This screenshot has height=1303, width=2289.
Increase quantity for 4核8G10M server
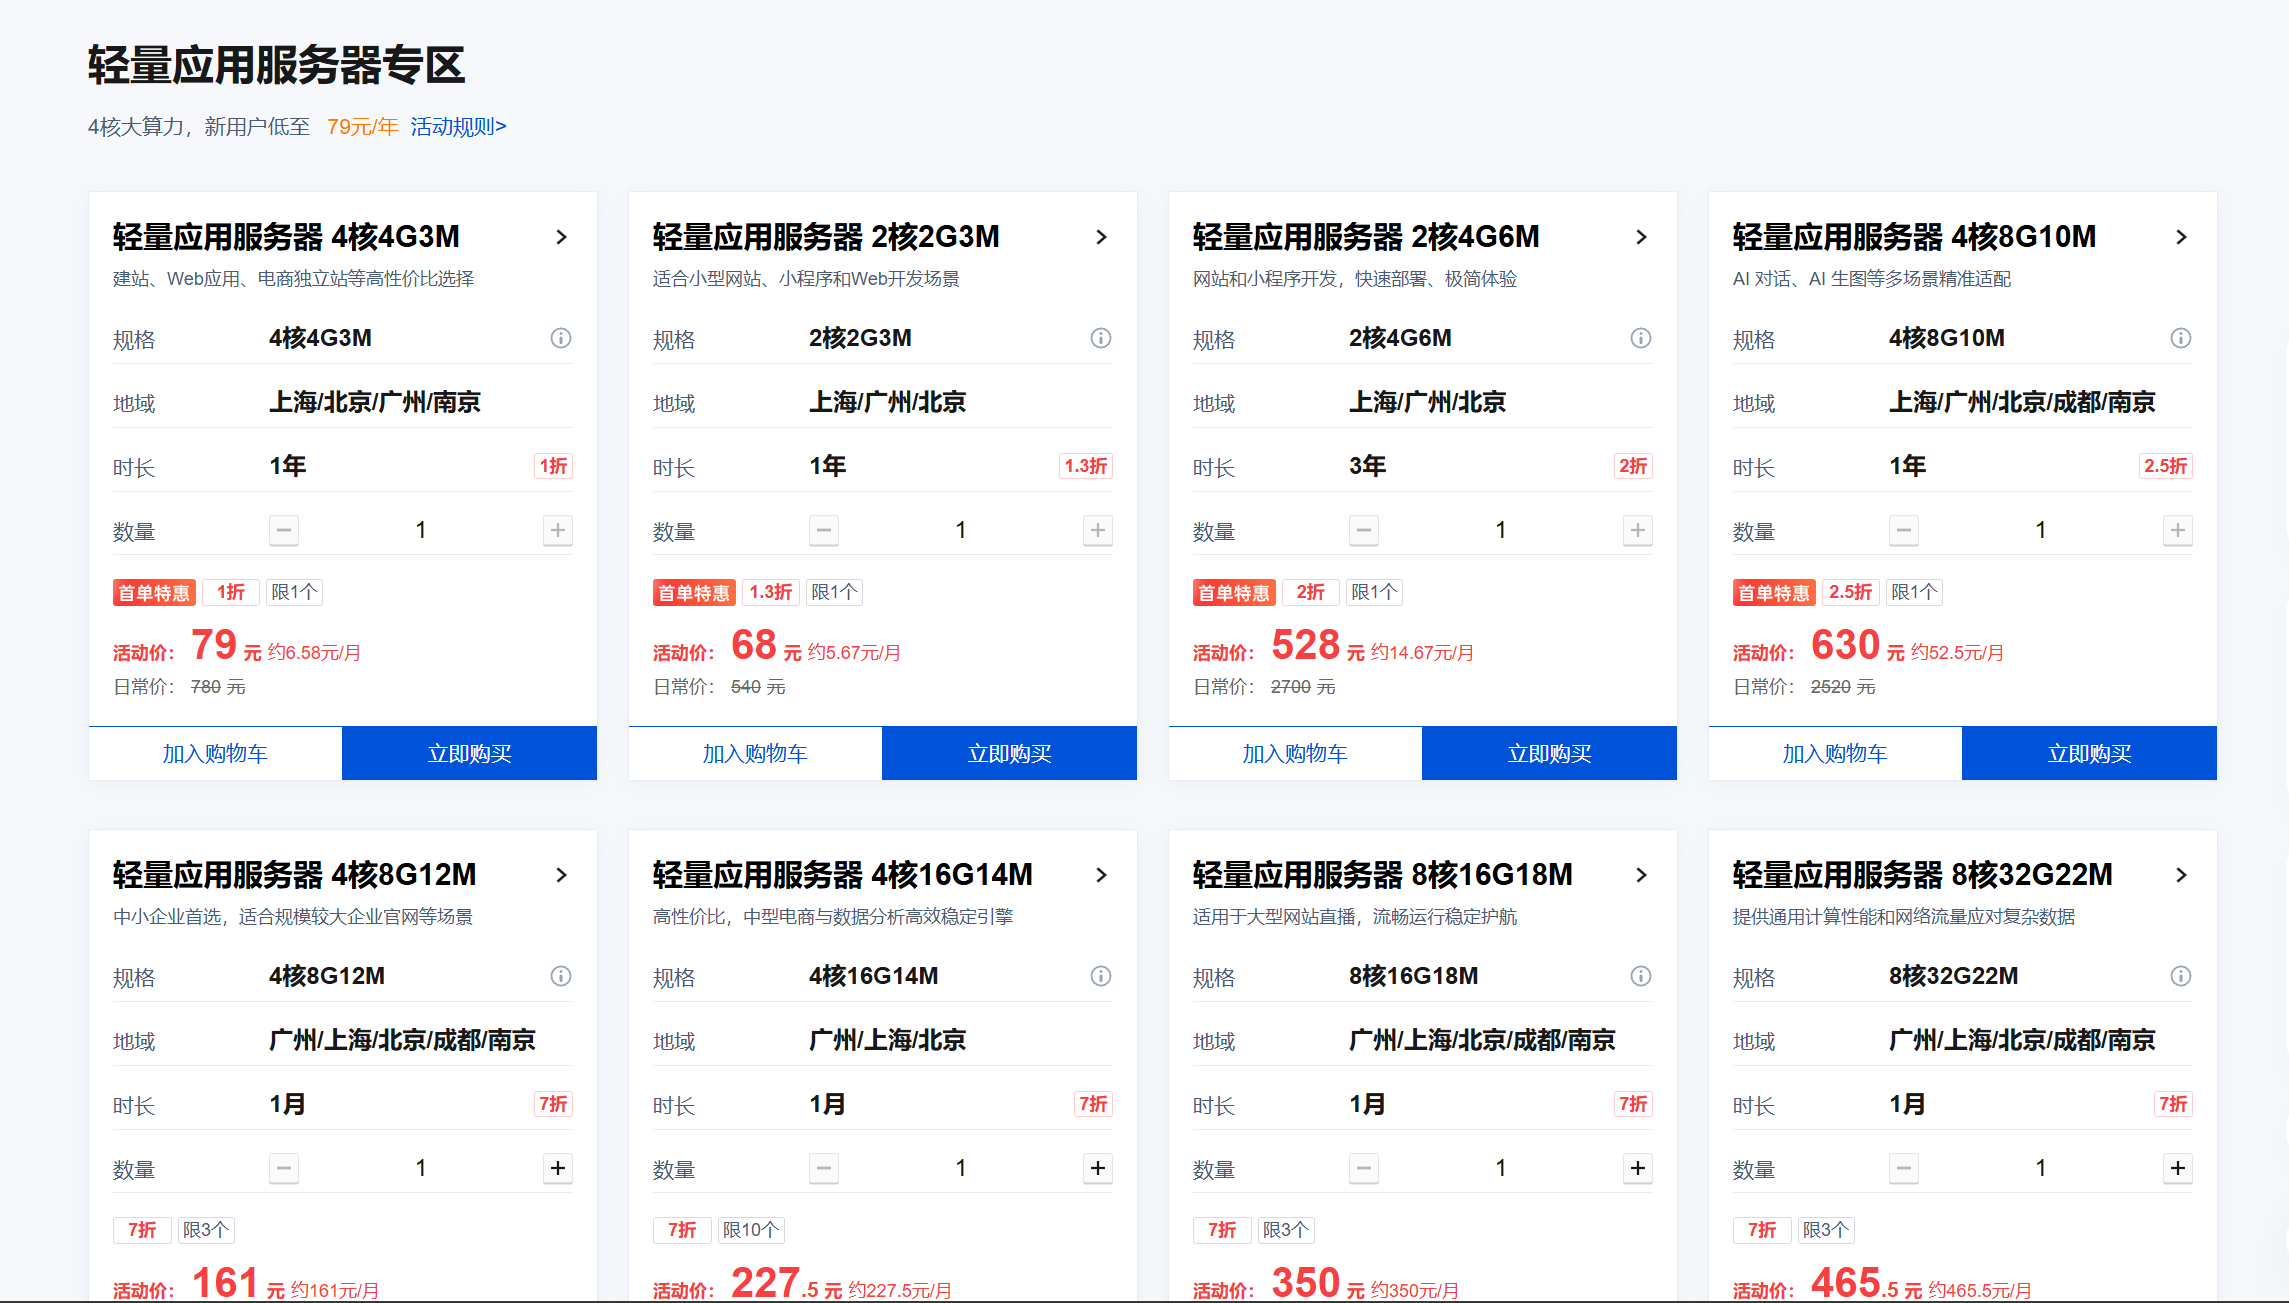(x=2178, y=530)
